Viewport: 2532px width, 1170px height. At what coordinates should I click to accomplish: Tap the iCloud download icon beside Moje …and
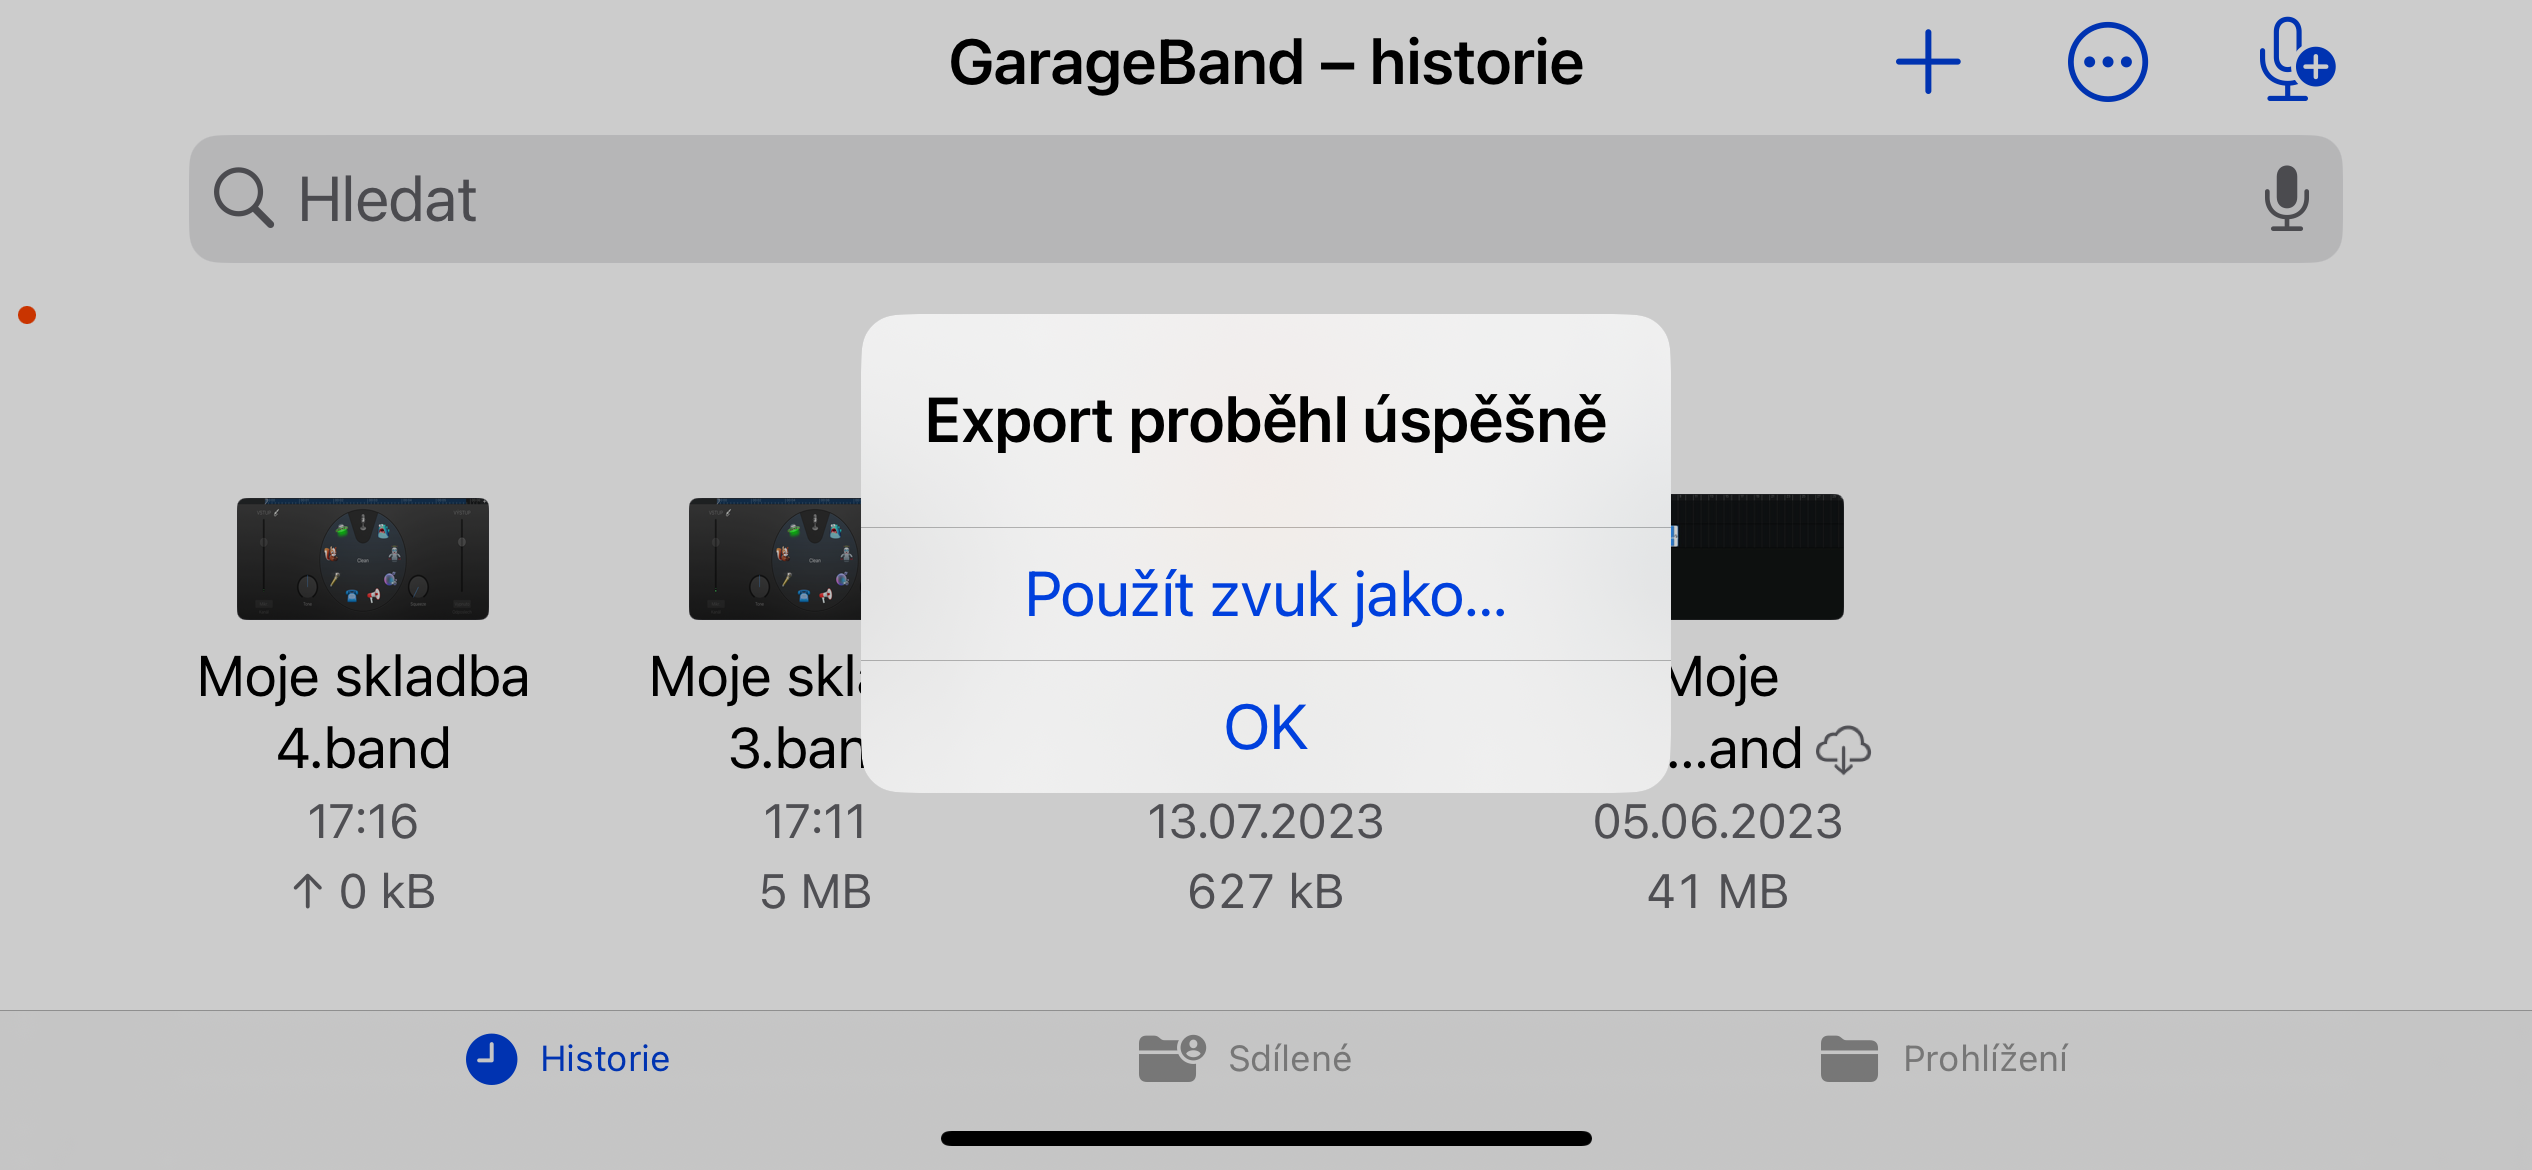(x=1843, y=749)
